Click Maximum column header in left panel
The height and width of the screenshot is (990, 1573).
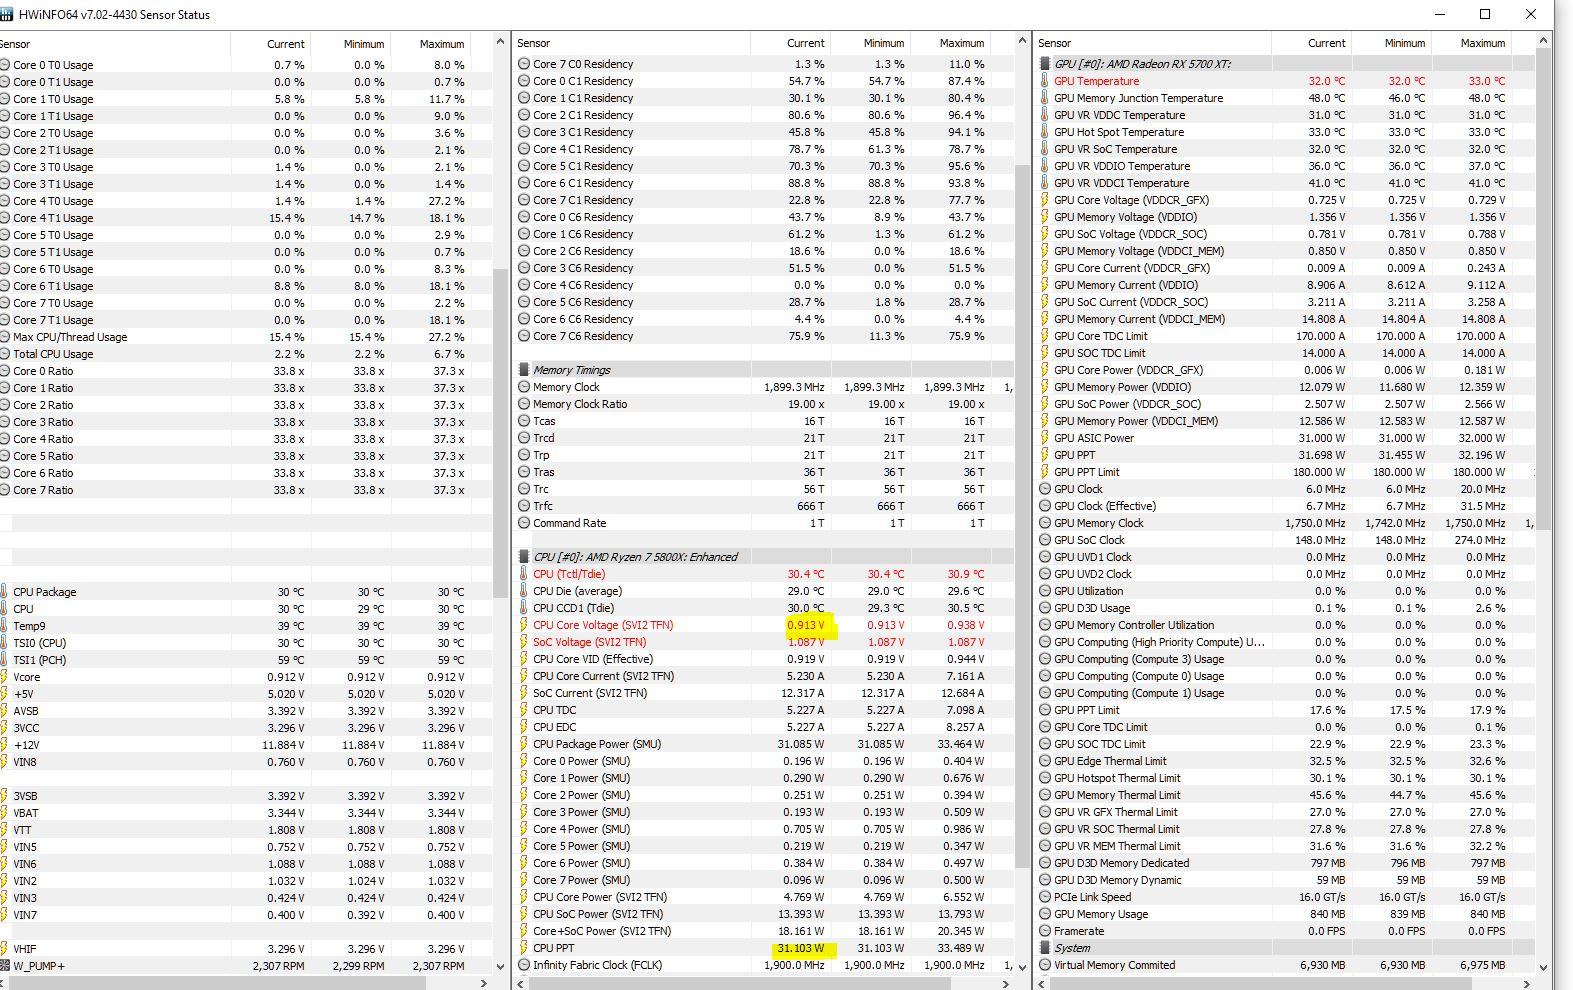point(430,43)
